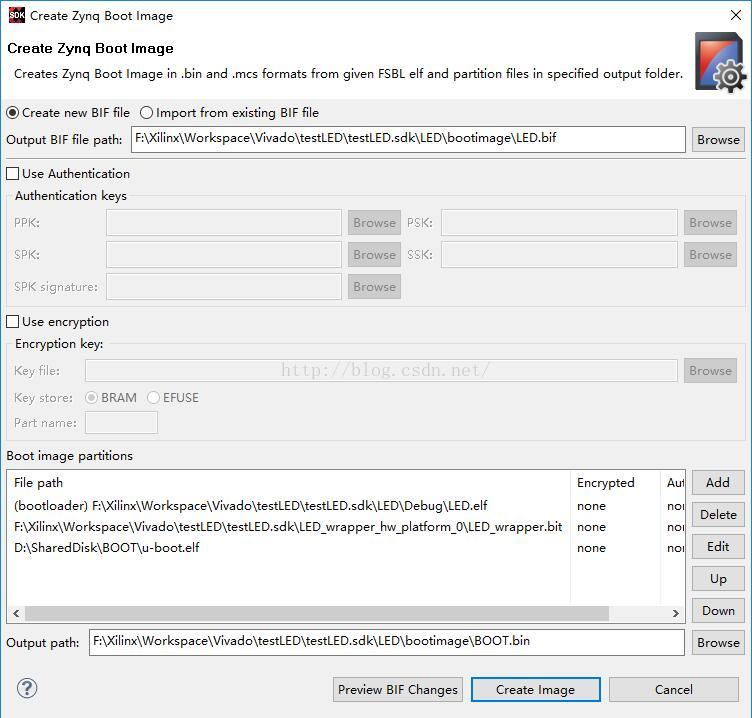
Task: Click the Output path field for BOOT.bin
Action: tap(387, 642)
